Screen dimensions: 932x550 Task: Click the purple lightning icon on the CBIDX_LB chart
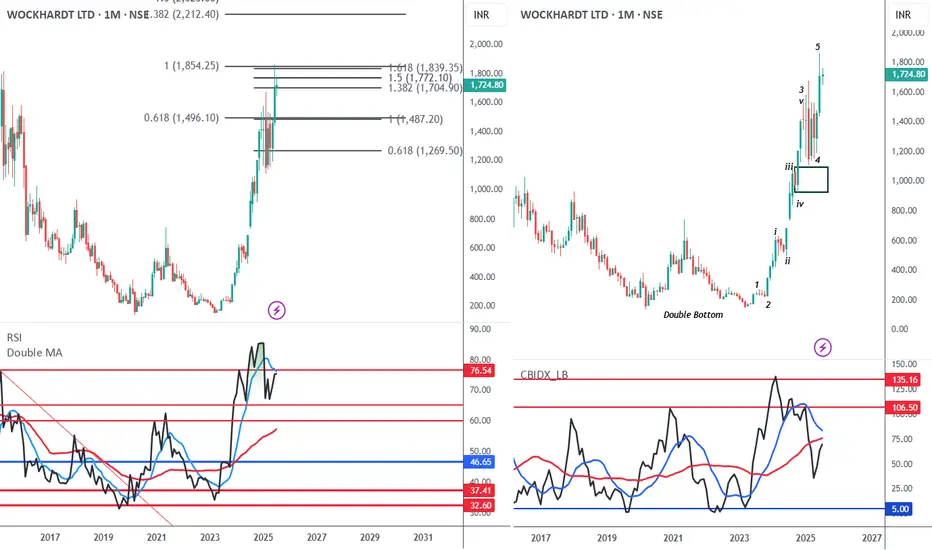pos(823,347)
